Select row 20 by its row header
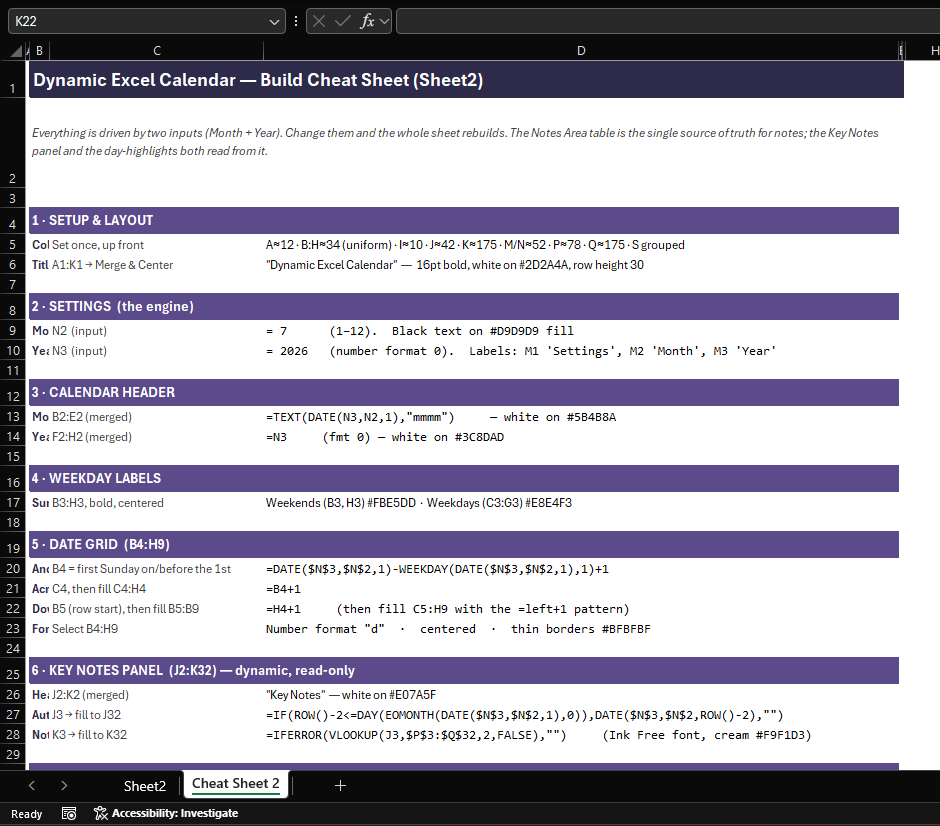This screenshot has width=940, height=826. 13,569
